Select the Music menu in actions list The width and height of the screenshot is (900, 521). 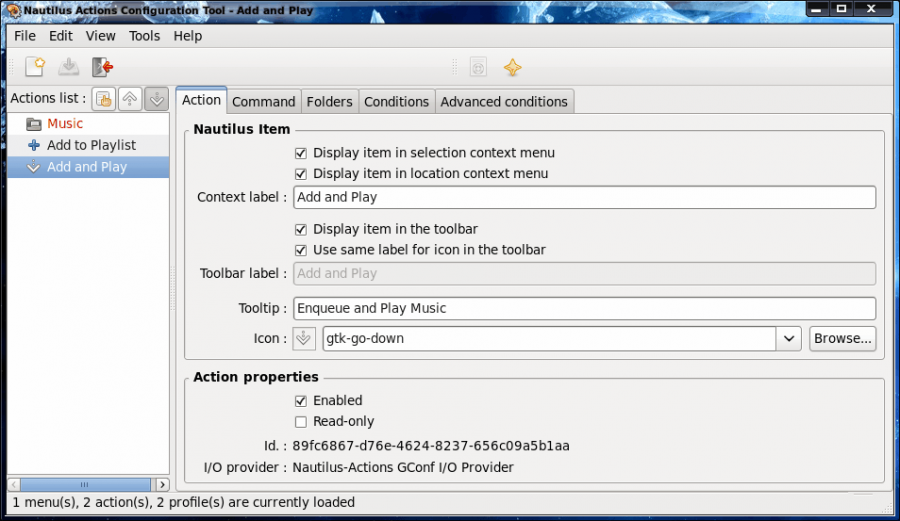65,123
